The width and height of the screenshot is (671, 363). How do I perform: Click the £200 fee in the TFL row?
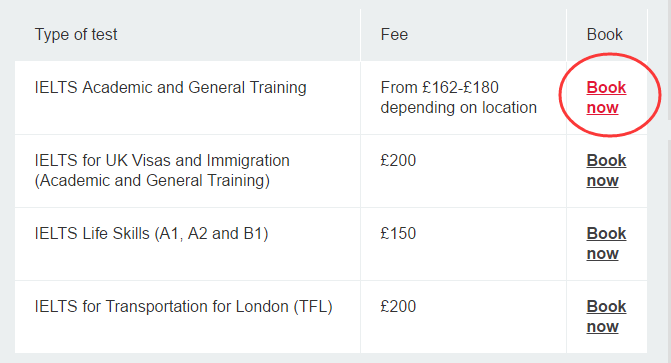pyautogui.click(x=398, y=306)
